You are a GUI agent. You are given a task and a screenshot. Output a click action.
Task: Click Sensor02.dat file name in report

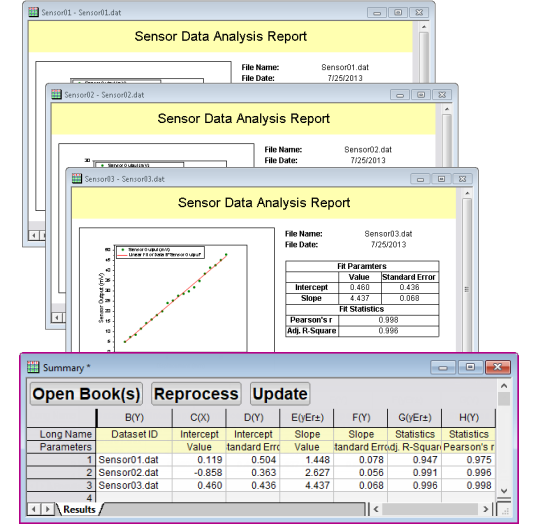(368, 150)
